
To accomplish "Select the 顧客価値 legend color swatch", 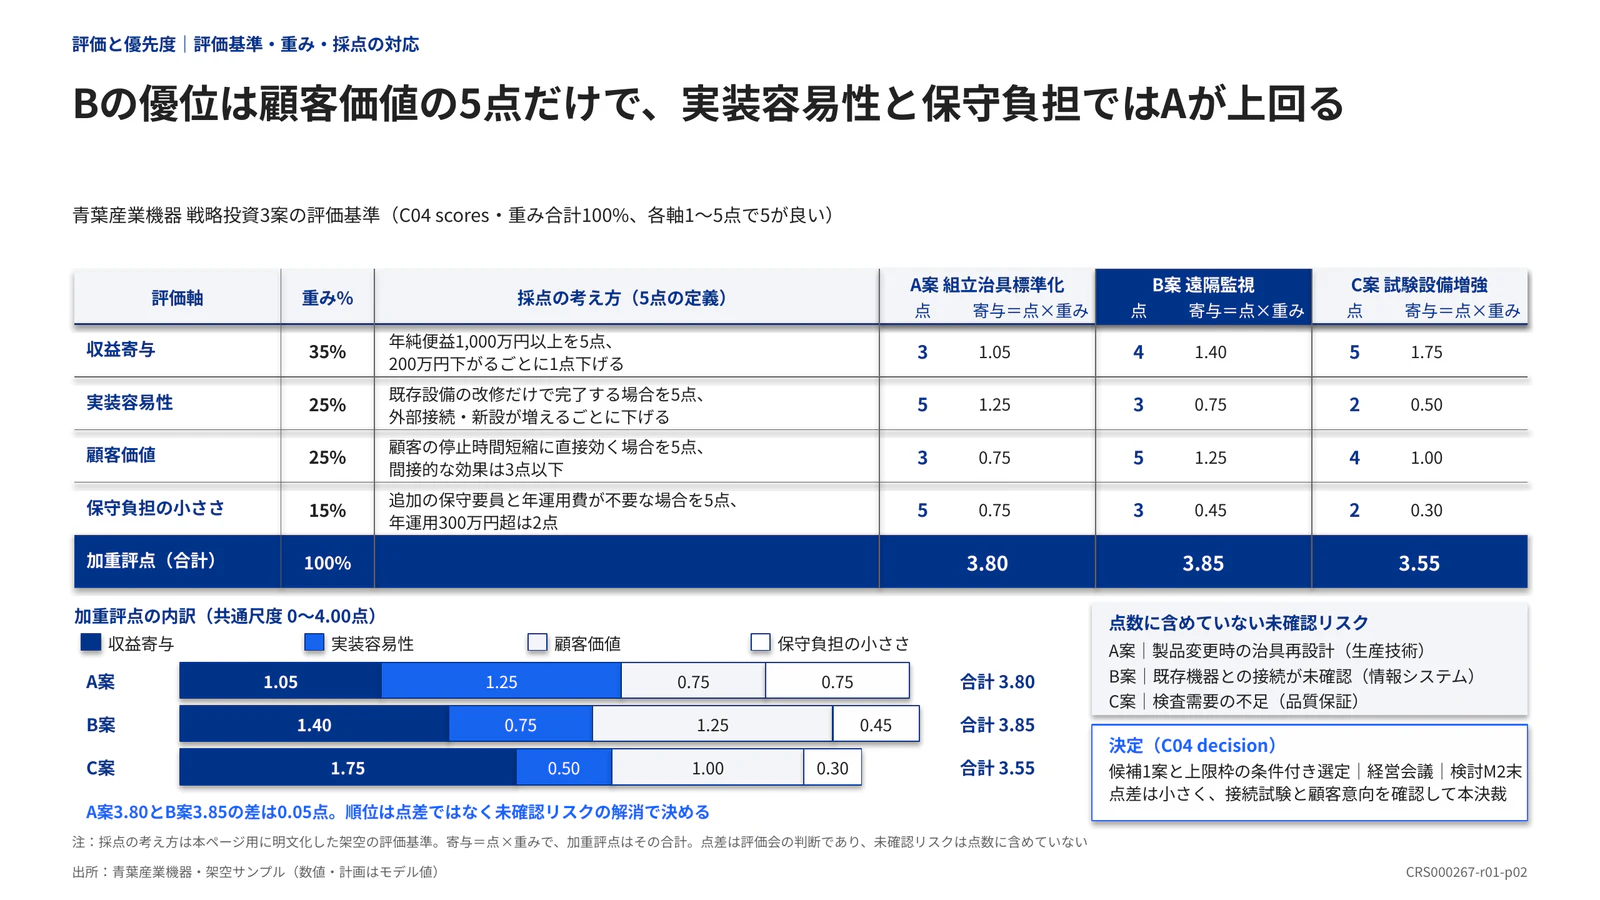I will click(538, 643).
